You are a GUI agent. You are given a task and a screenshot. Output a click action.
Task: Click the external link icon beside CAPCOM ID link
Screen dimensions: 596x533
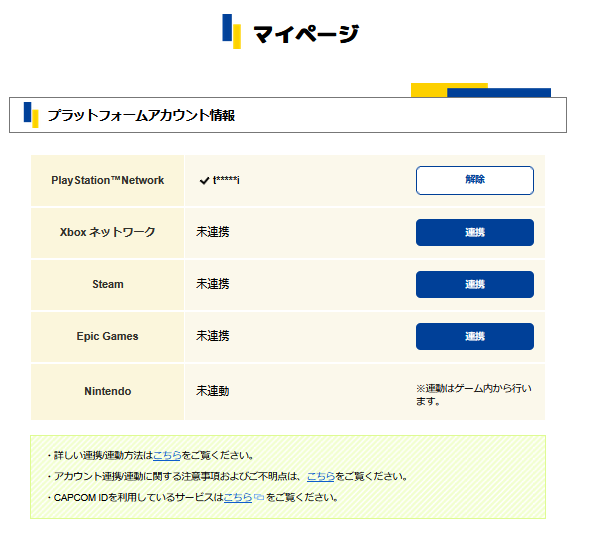(259, 497)
